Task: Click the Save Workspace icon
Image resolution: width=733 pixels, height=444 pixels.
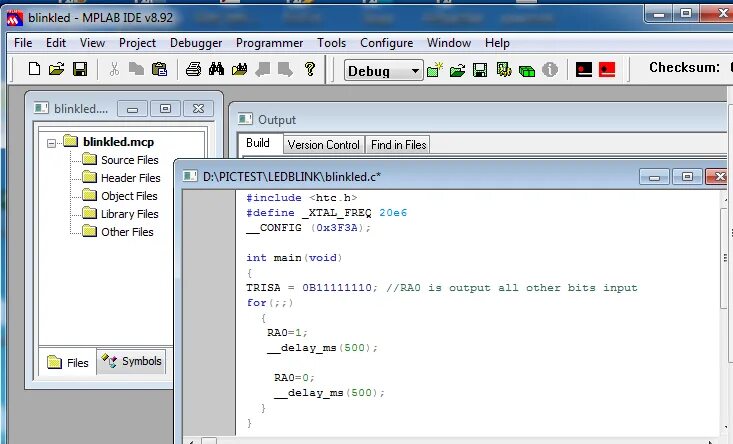Action: pos(480,70)
